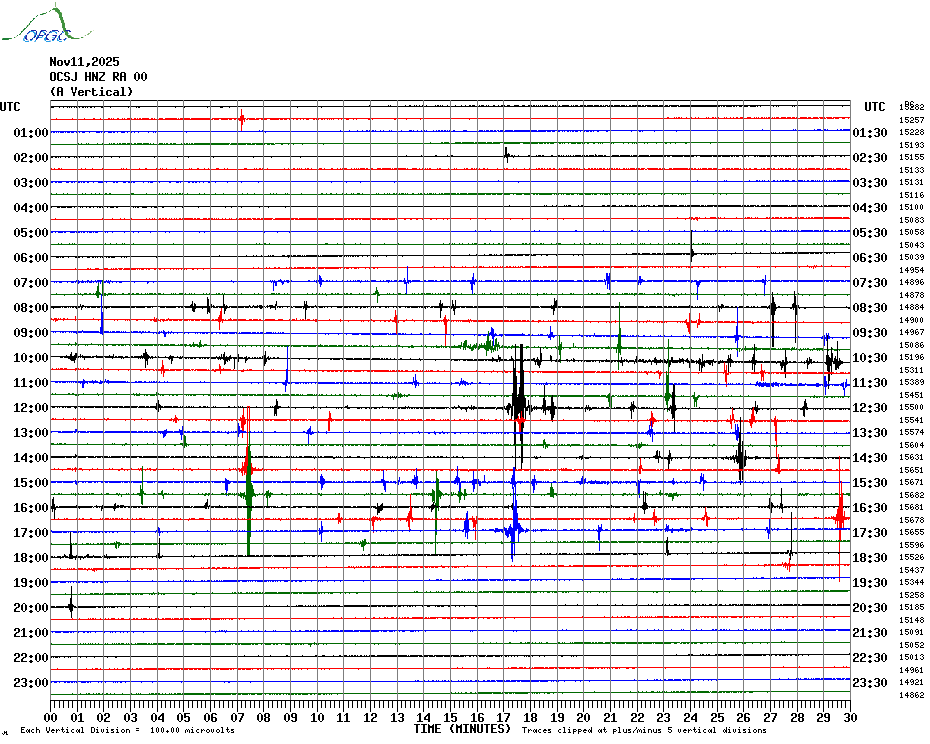The image size is (930, 744).
Task: Click 'Each Vertical Division = 100.00 microvolts' note
Action: coord(128,730)
